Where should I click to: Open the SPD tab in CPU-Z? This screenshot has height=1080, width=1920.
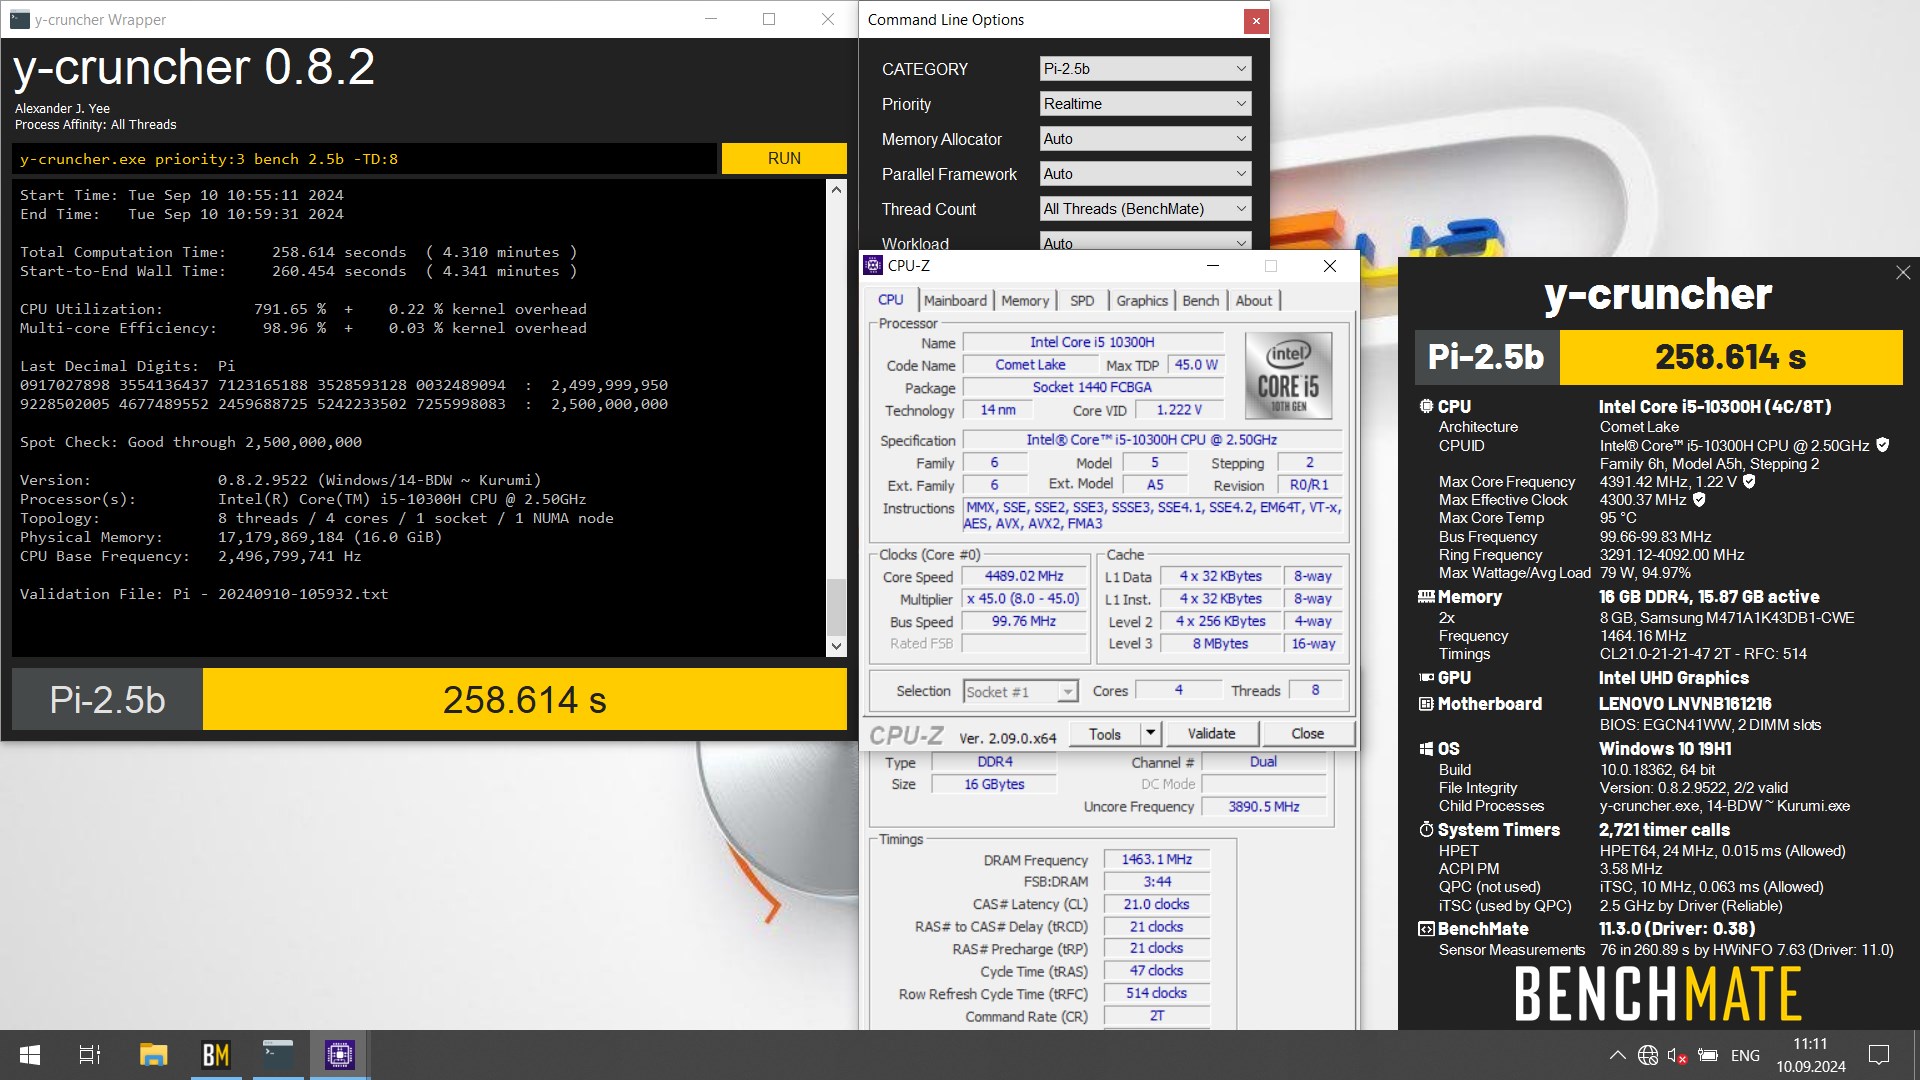point(1082,301)
